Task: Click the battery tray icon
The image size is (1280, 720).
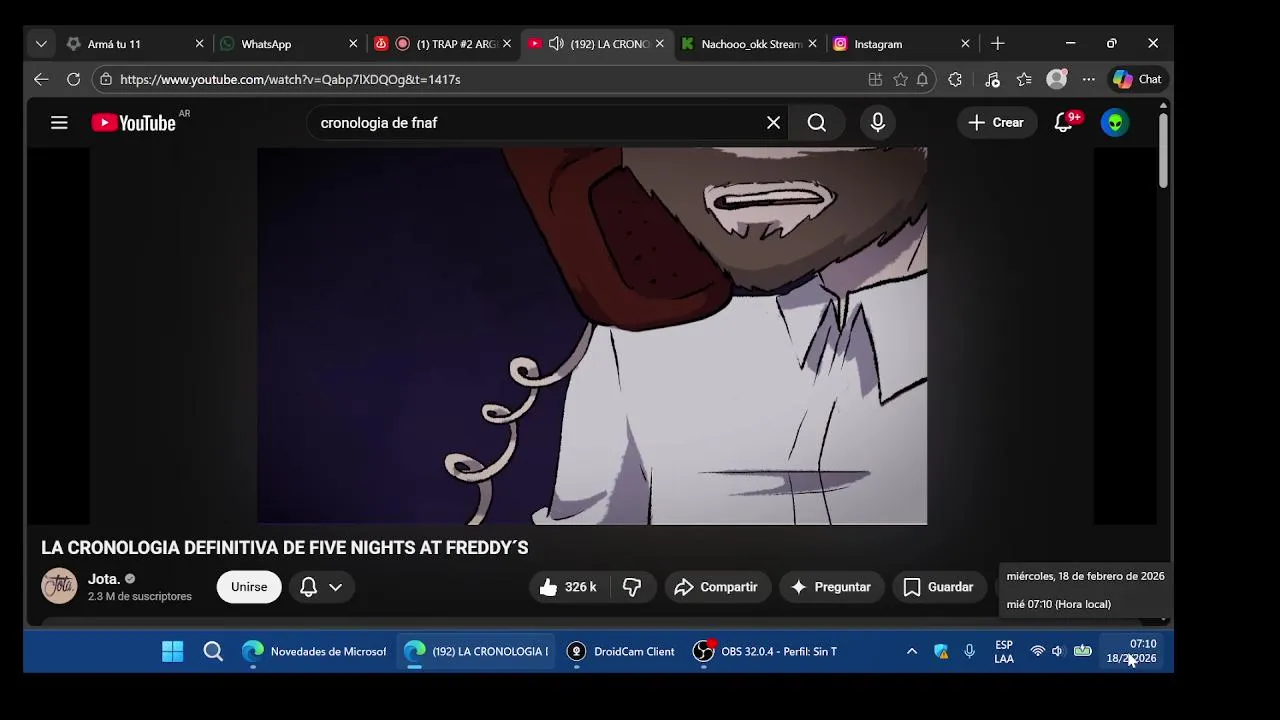Action: 1082,652
